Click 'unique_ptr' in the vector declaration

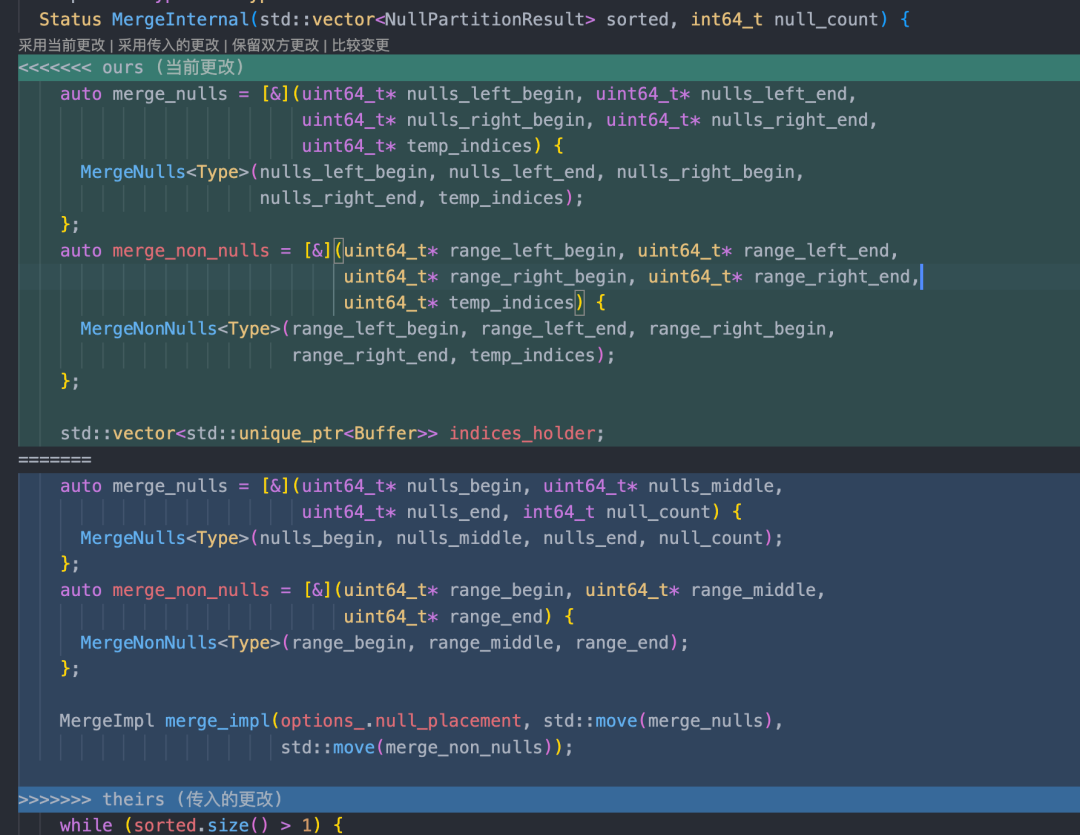coord(291,433)
